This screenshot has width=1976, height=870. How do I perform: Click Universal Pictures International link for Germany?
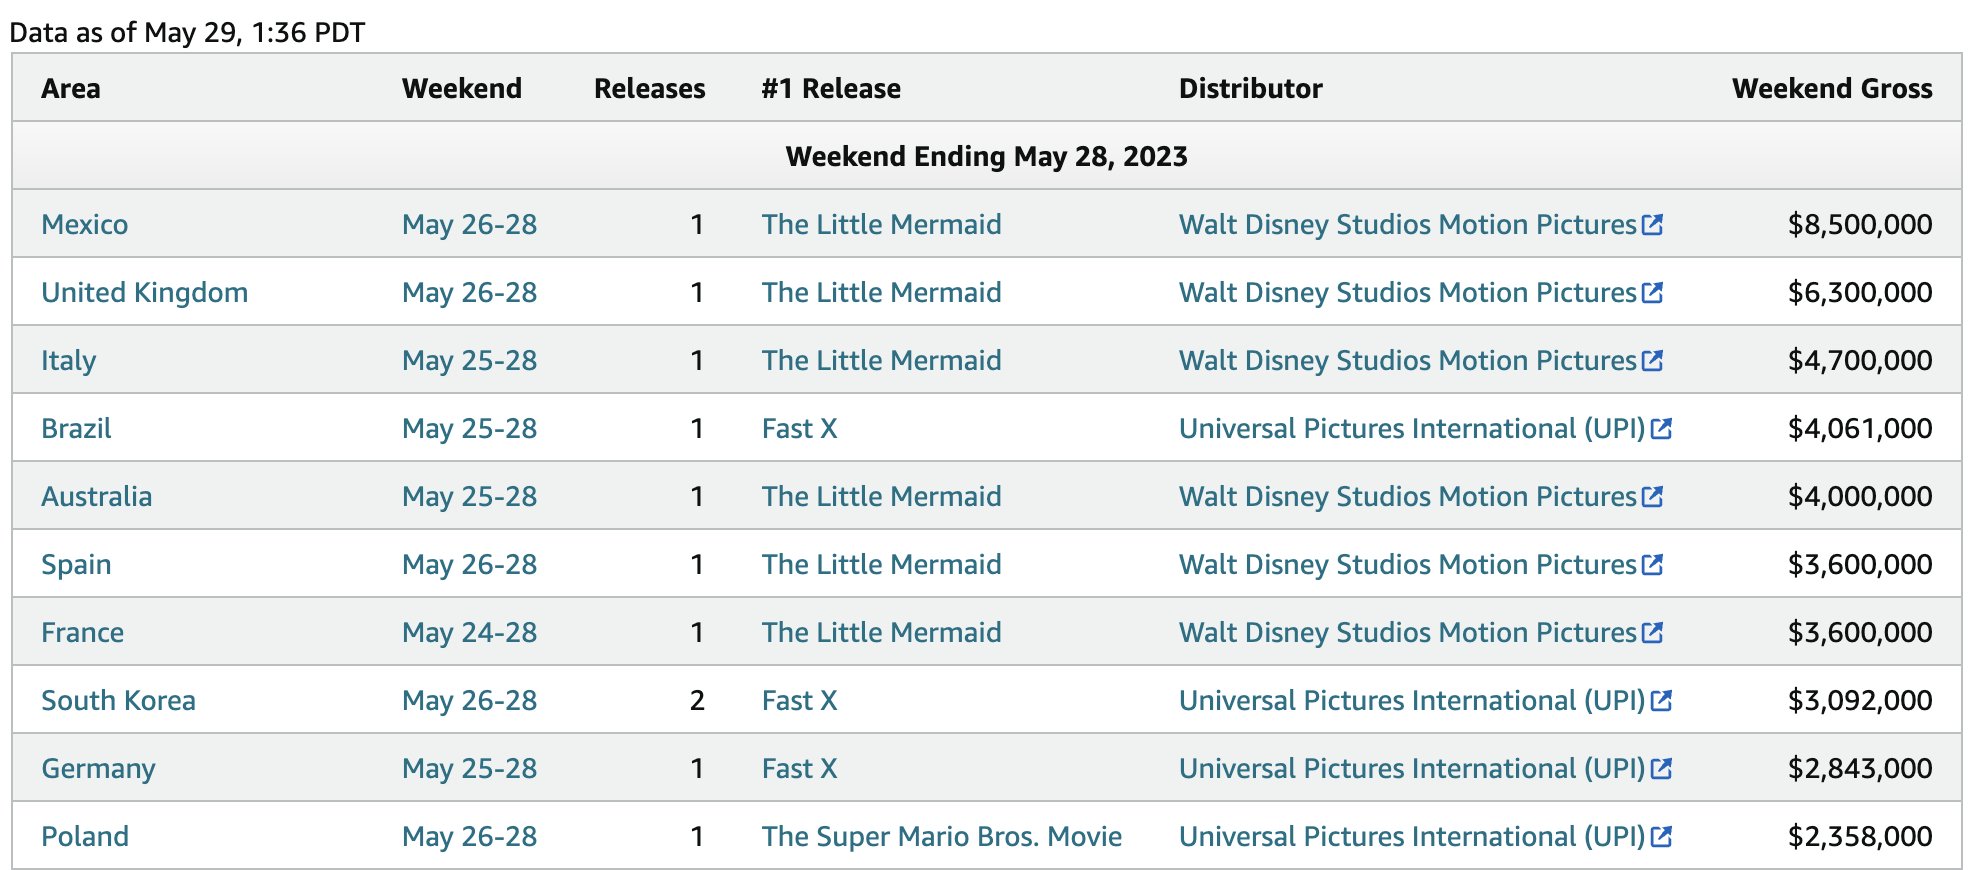coord(1411,769)
